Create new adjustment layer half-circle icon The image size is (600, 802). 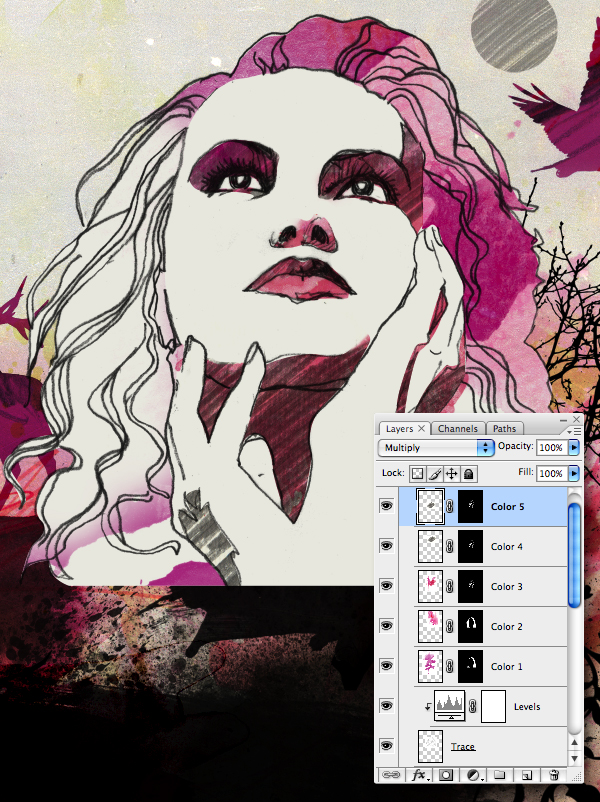[473, 775]
